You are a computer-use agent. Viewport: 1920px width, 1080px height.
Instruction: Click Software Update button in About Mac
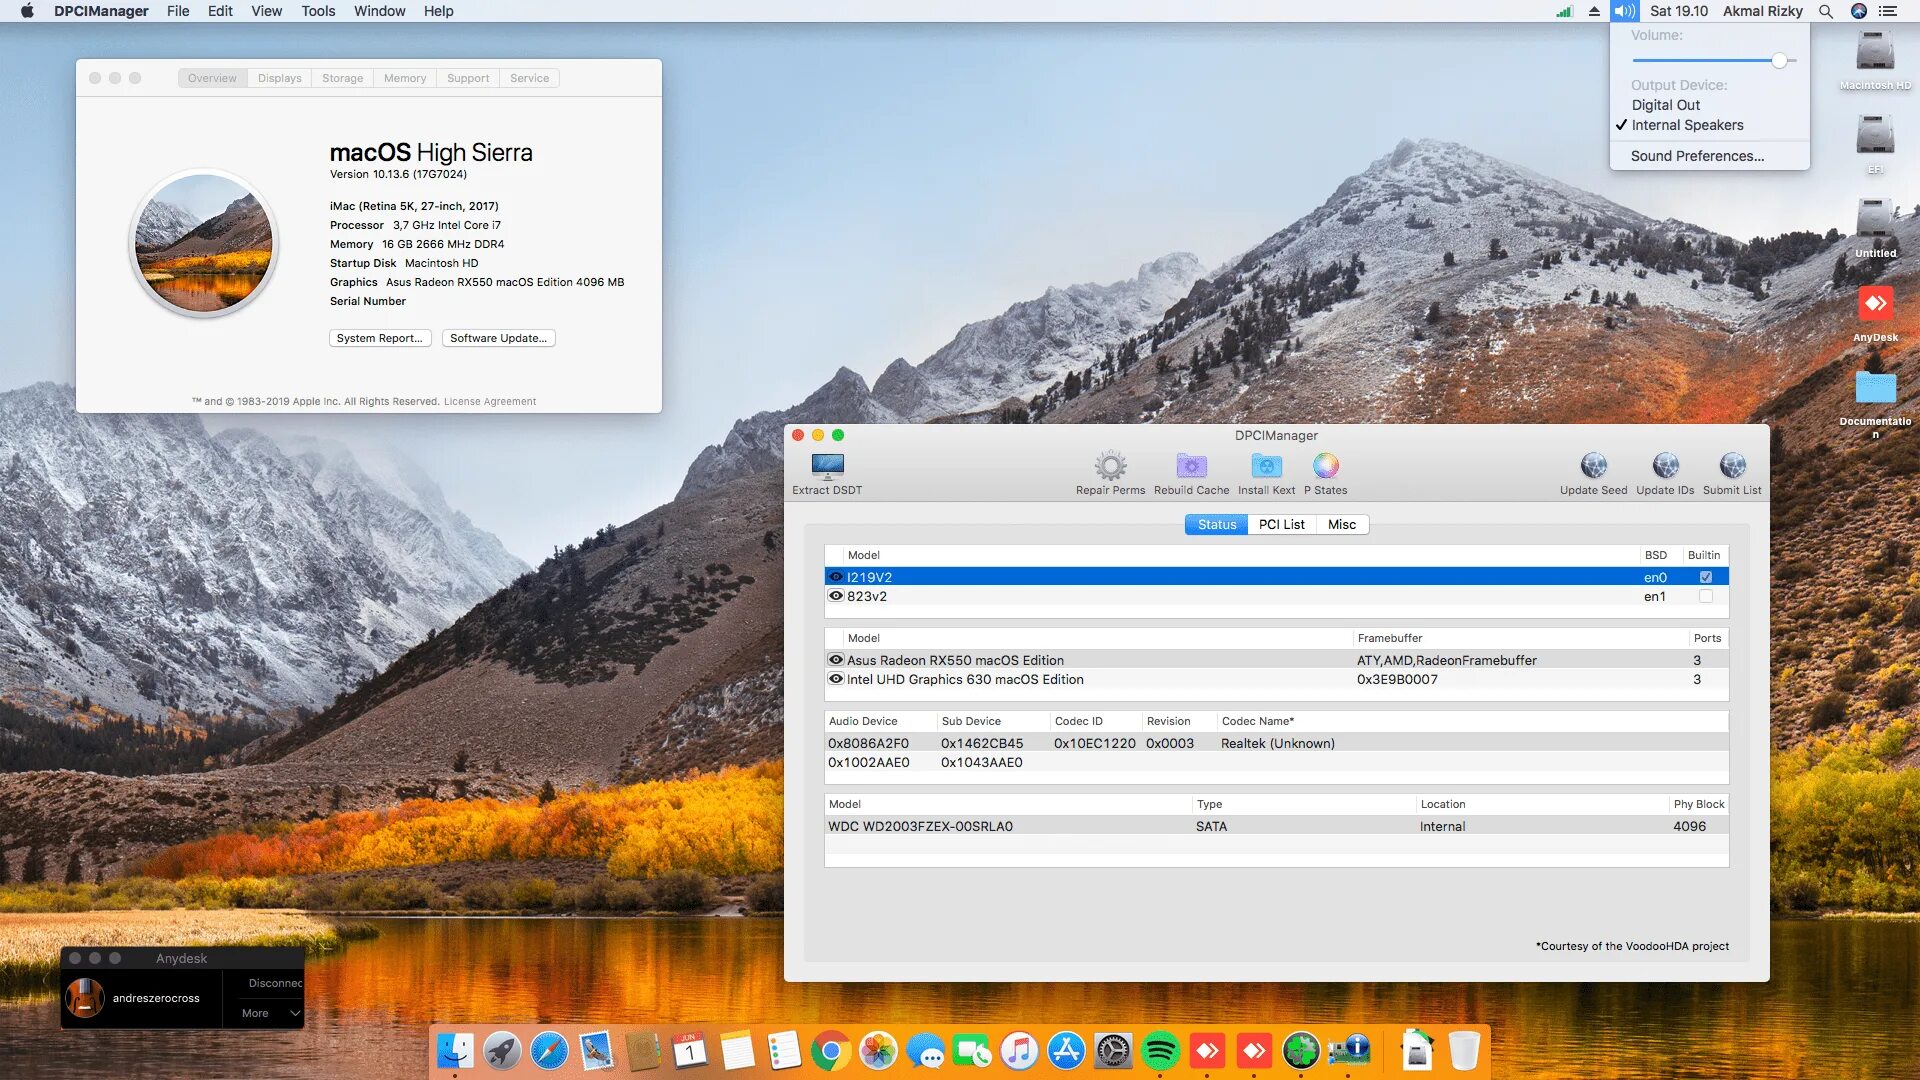pos(498,338)
